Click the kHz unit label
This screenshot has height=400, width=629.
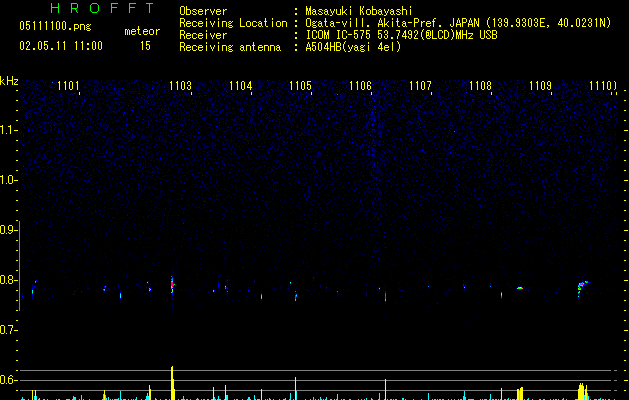click(9, 81)
